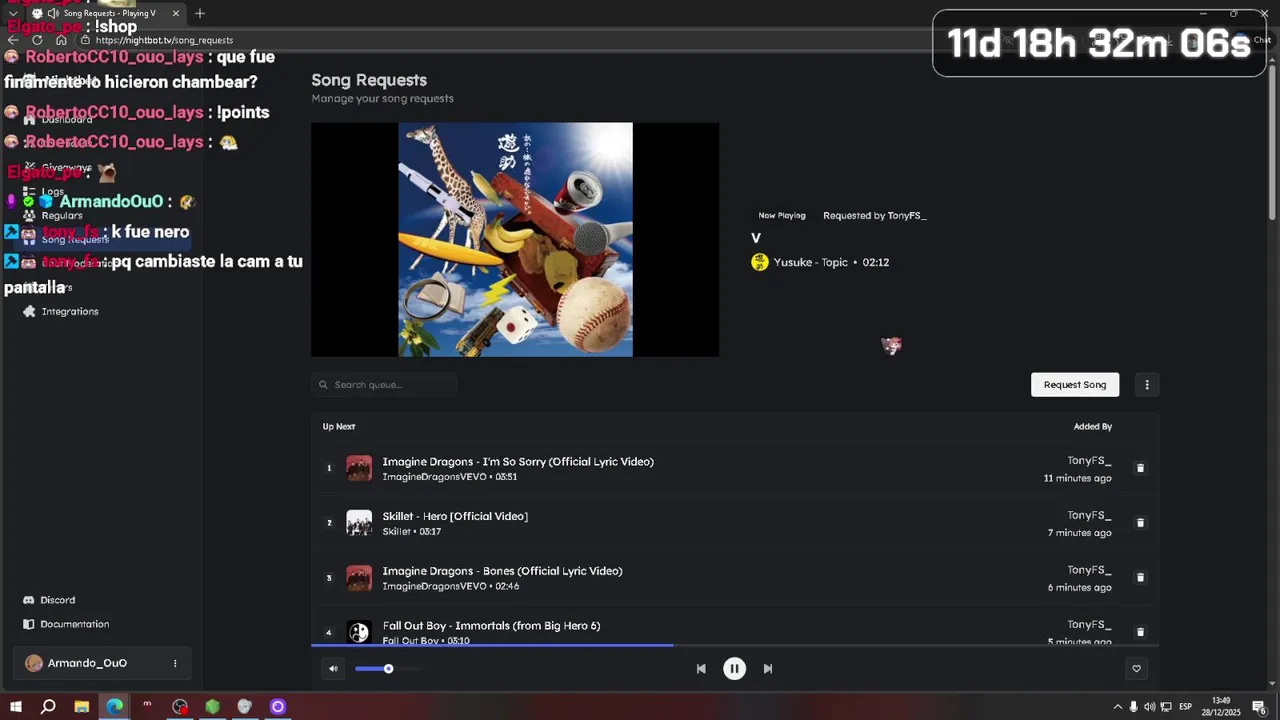Viewport: 1280px width, 720px height.
Task: Select the Song Requests - Playing V tab
Action: tap(106, 13)
